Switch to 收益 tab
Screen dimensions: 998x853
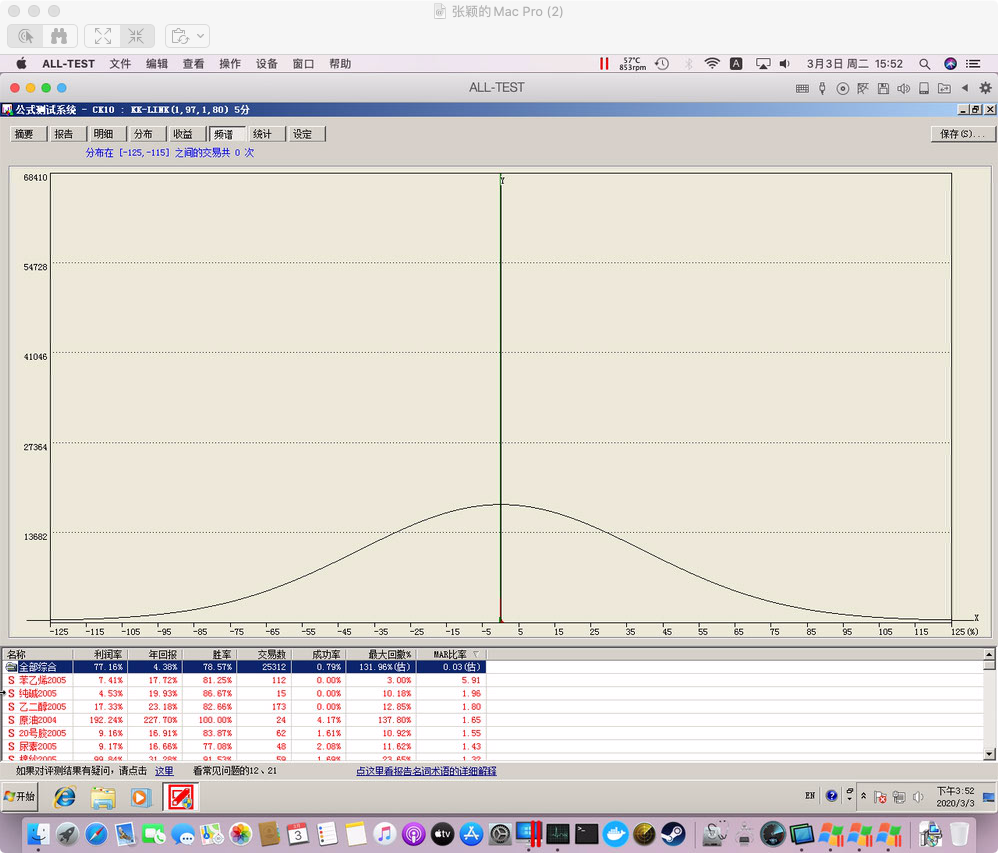187,134
